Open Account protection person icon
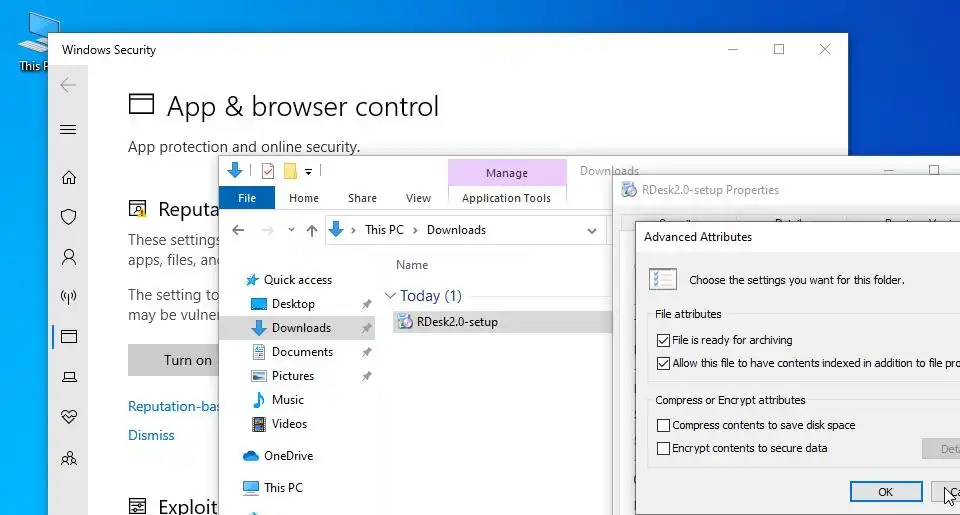The height and width of the screenshot is (515, 960). click(x=69, y=257)
